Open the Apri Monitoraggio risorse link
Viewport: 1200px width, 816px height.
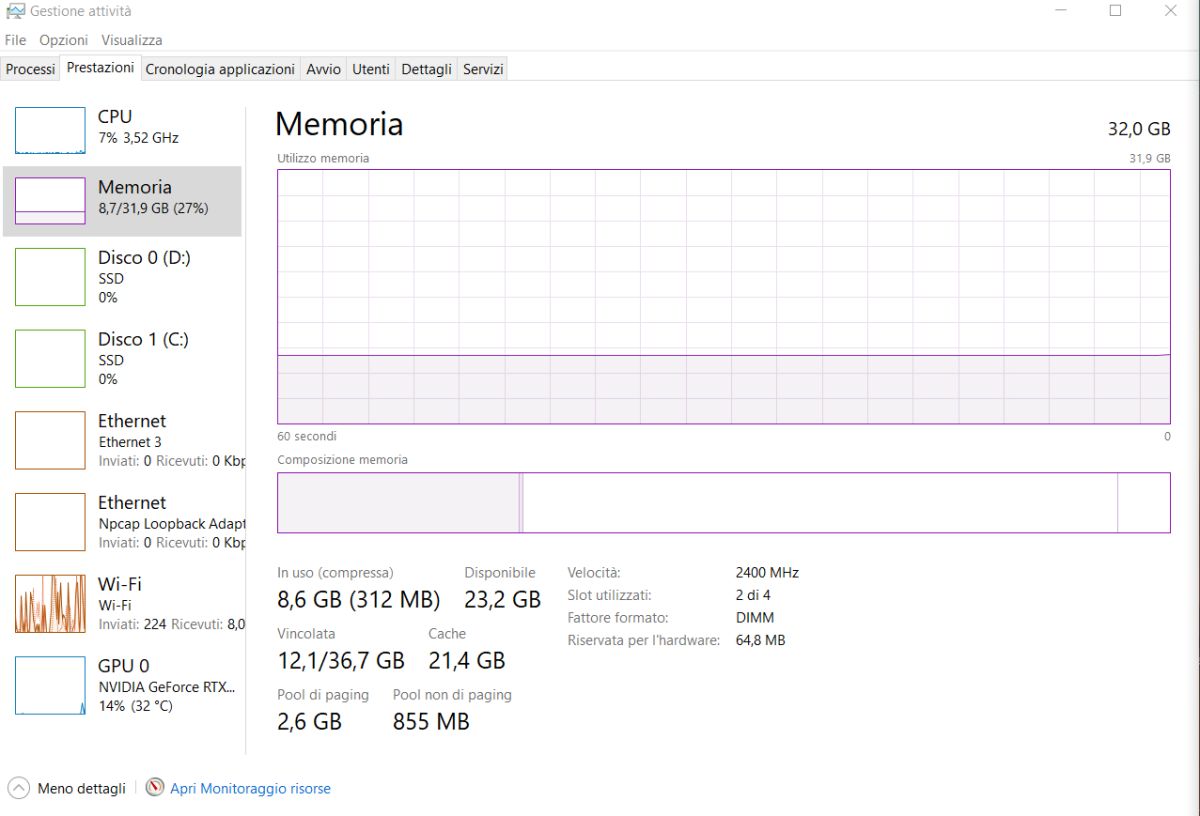[250, 788]
